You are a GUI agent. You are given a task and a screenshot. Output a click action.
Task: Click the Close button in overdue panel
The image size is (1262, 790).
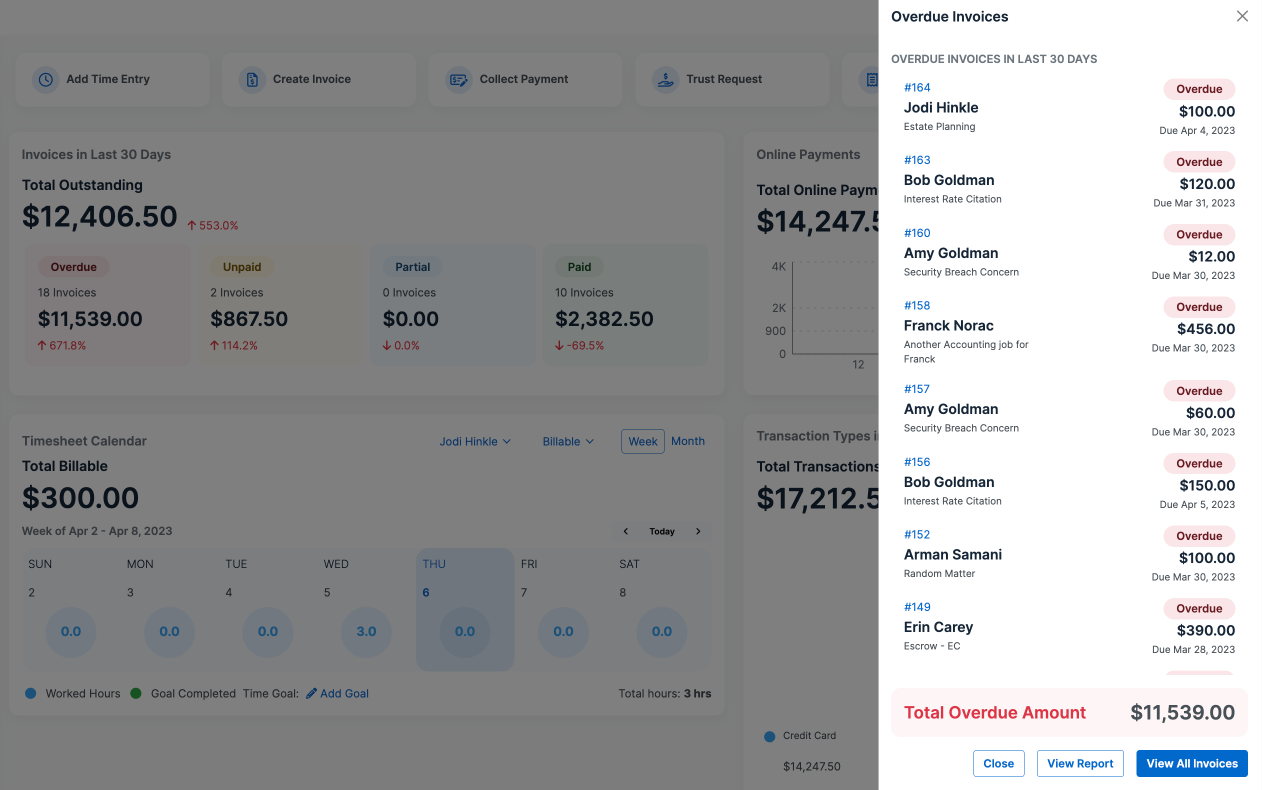[x=999, y=763]
